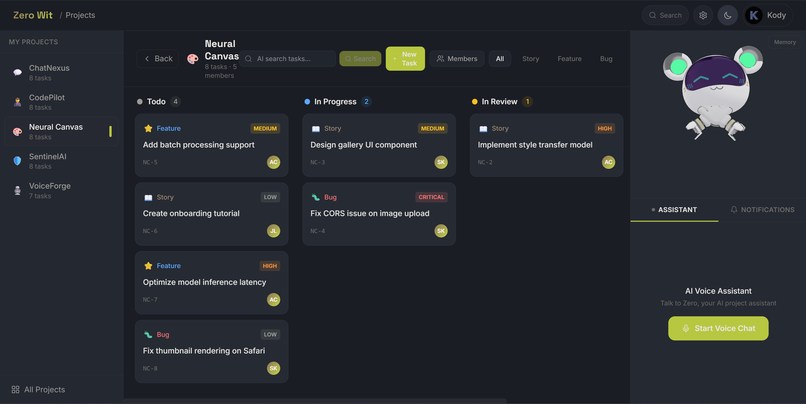Click the CodePilot person icon
806x404 pixels.
[17, 102]
